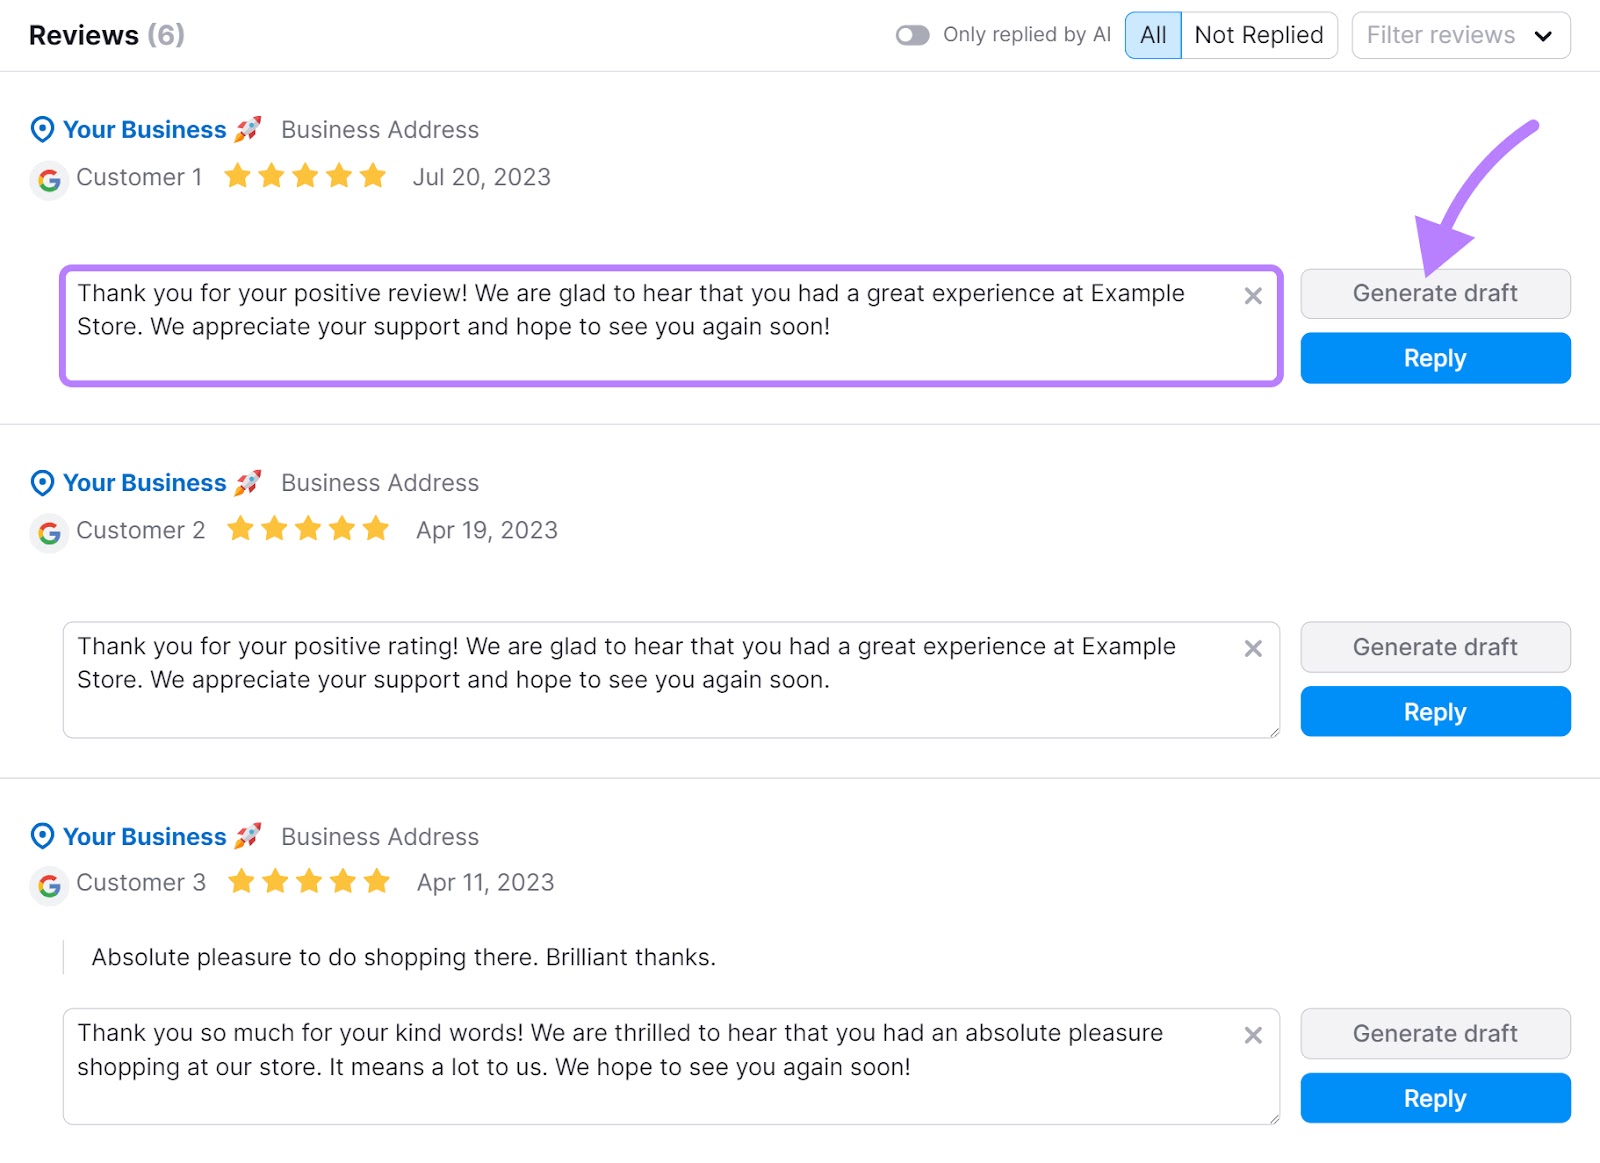Enable the Only replied by AI toggle

(912, 34)
